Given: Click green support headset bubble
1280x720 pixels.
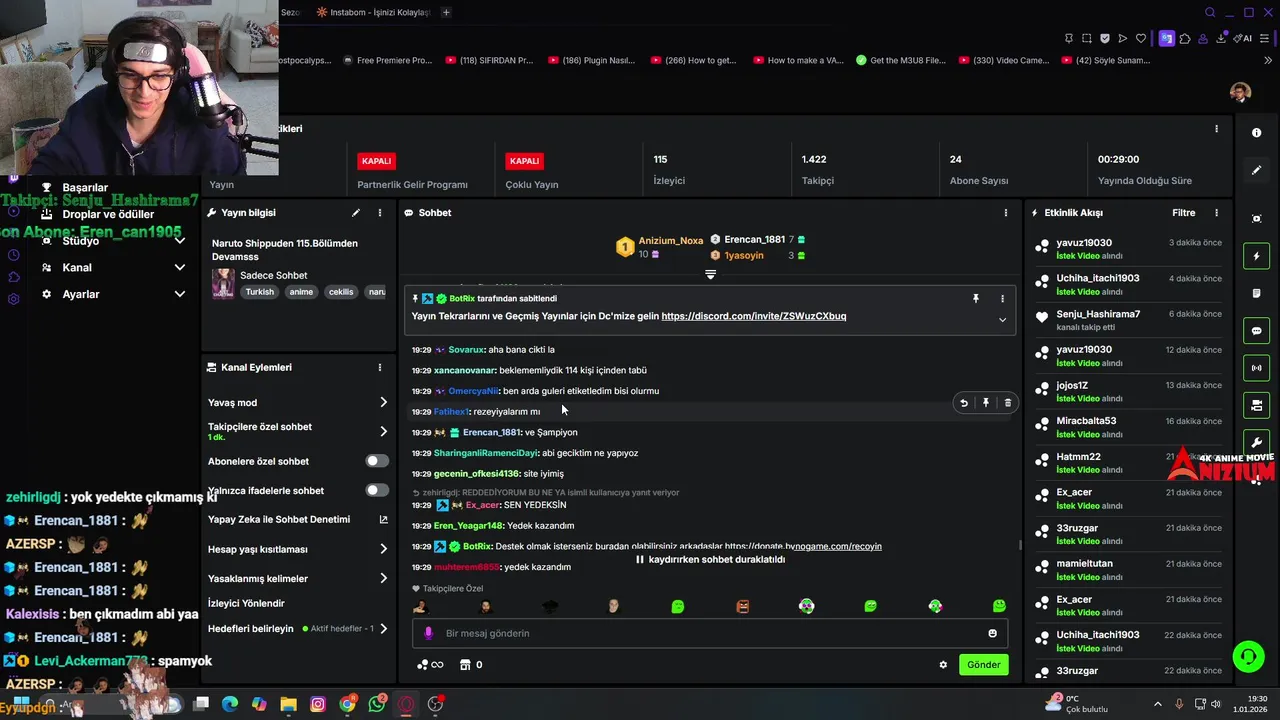Looking at the screenshot, I should [1248, 656].
